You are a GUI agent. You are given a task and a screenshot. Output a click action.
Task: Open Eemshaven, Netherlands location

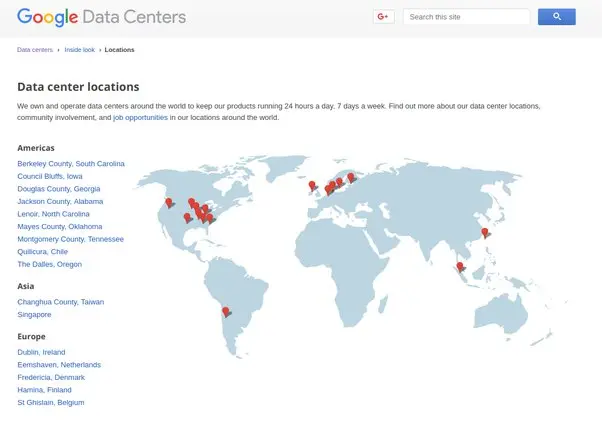coord(59,365)
